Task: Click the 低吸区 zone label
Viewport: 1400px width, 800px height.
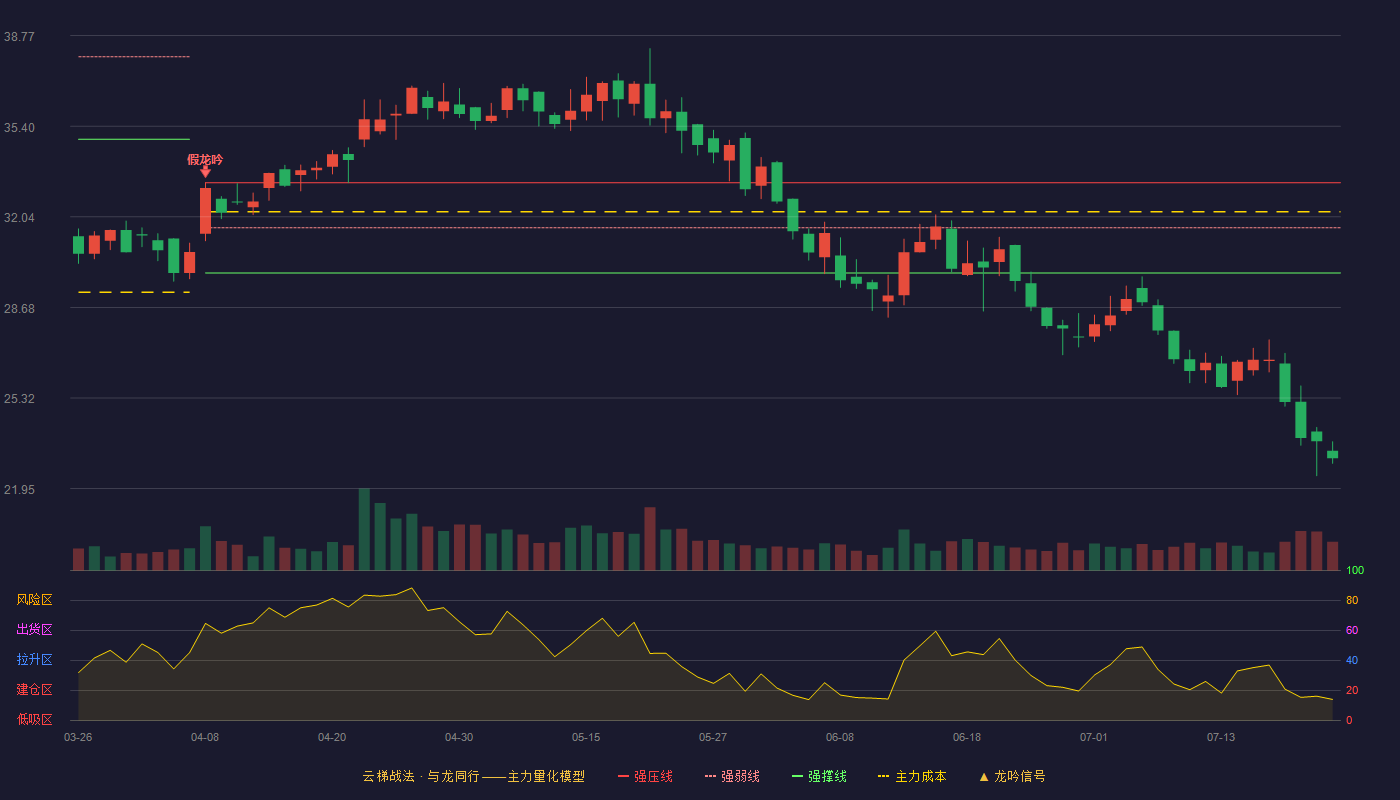Action: 34,719
